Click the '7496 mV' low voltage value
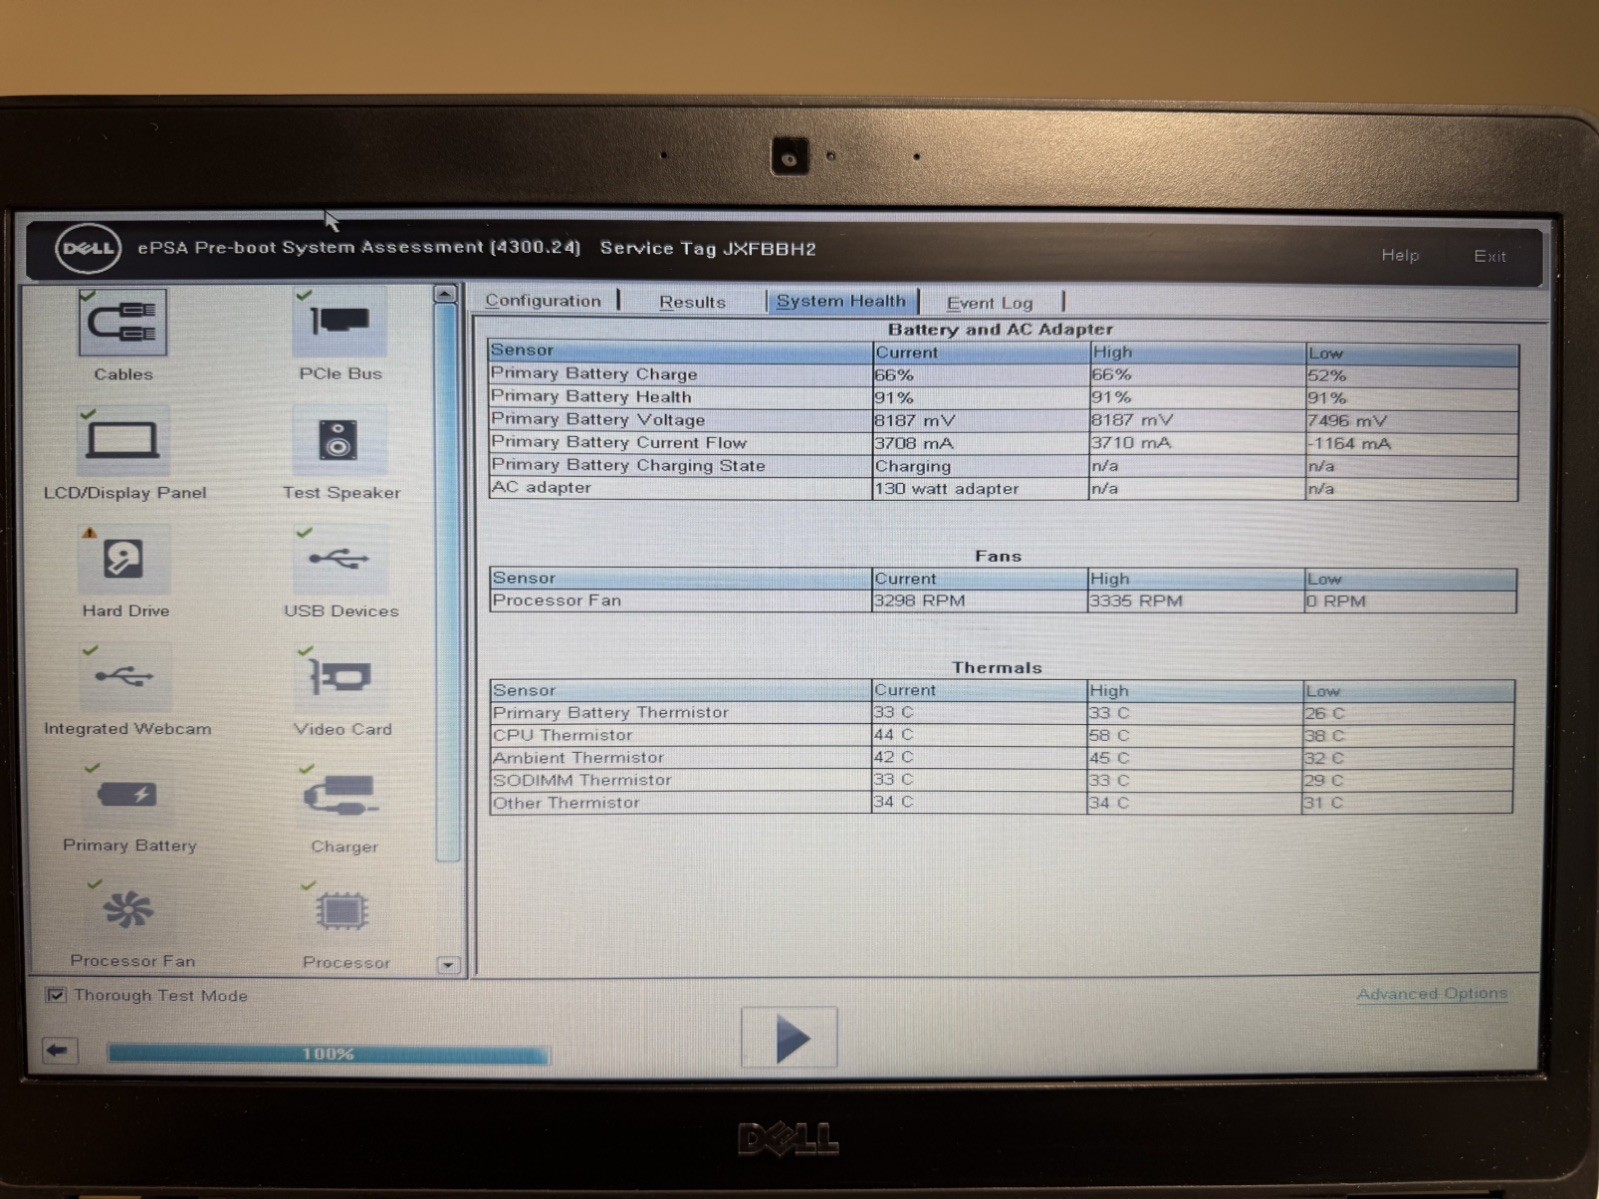This screenshot has height=1199, width=1599. point(1347,421)
